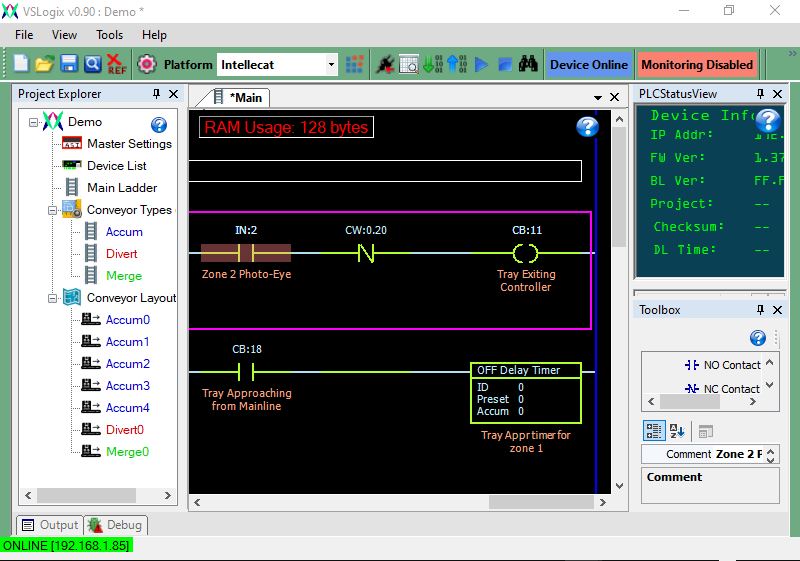The width and height of the screenshot is (800, 561).
Task: Switch to the Debug tab
Action: click(x=116, y=525)
